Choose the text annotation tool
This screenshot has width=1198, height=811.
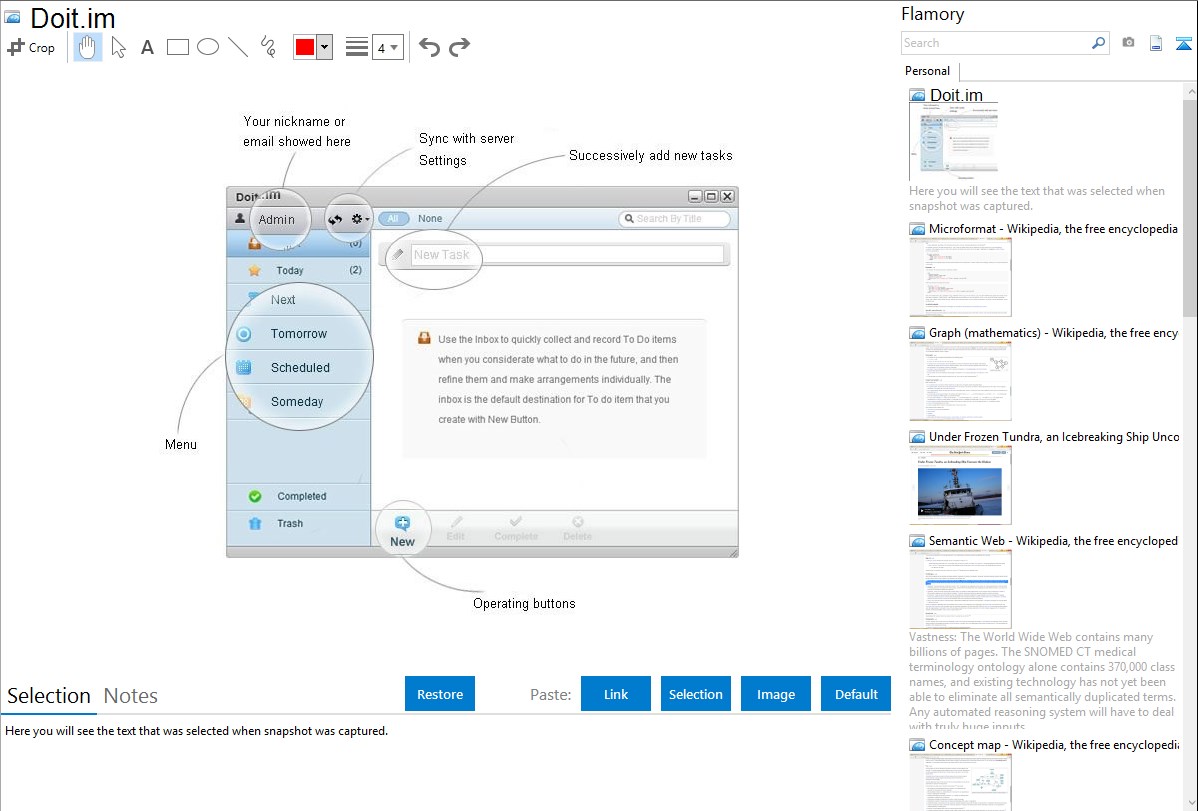coord(147,47)
